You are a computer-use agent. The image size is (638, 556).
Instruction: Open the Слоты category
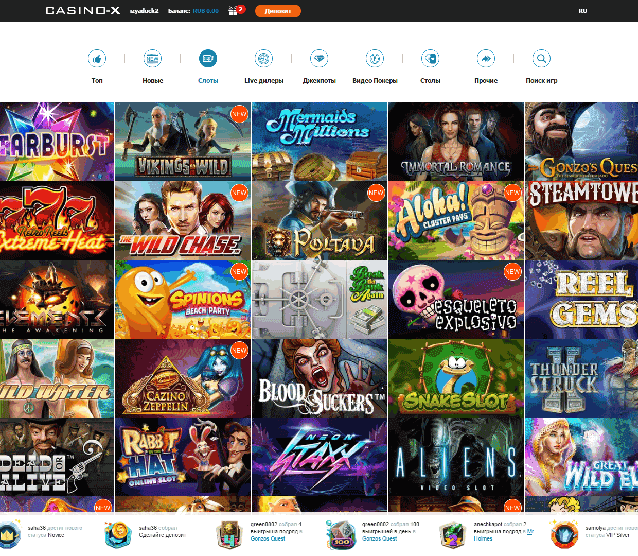point(208,59)
